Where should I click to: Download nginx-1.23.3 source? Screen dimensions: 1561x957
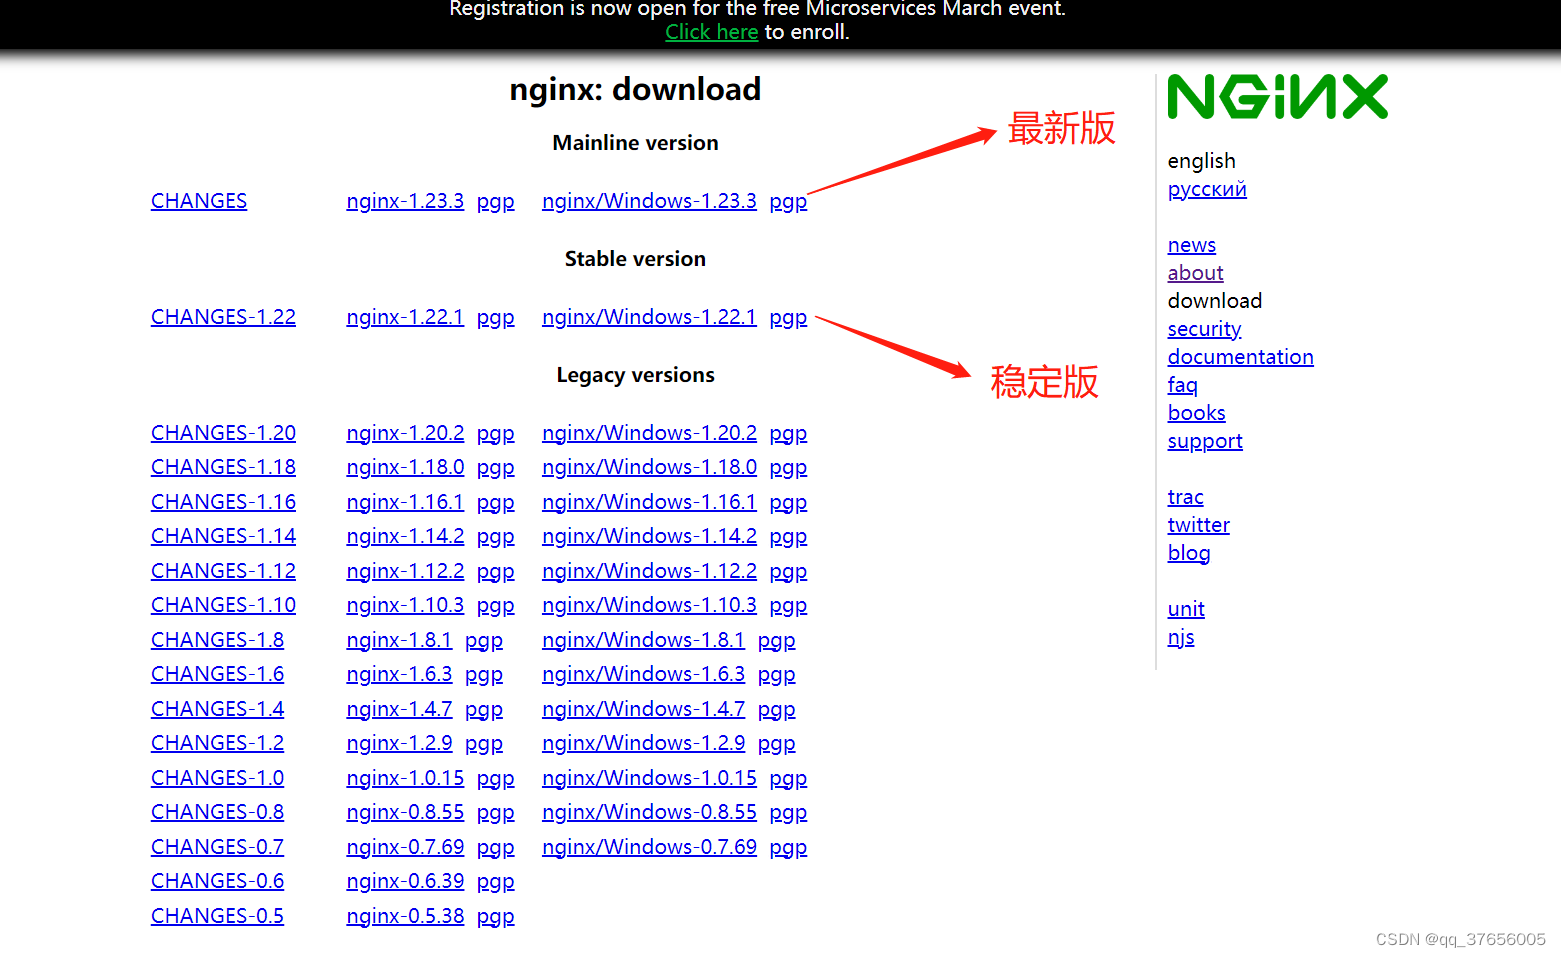point(405,201)
